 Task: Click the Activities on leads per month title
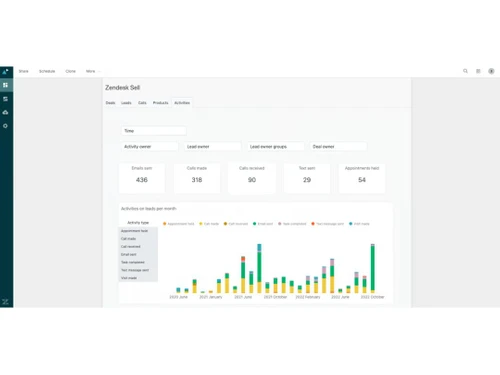149,209
